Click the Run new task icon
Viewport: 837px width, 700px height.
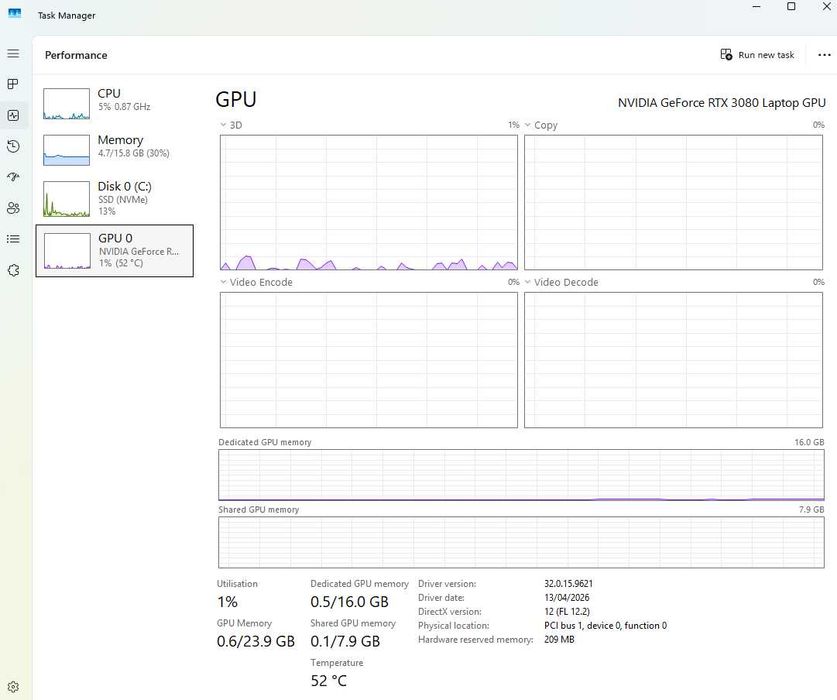click(x=726, y=54)
